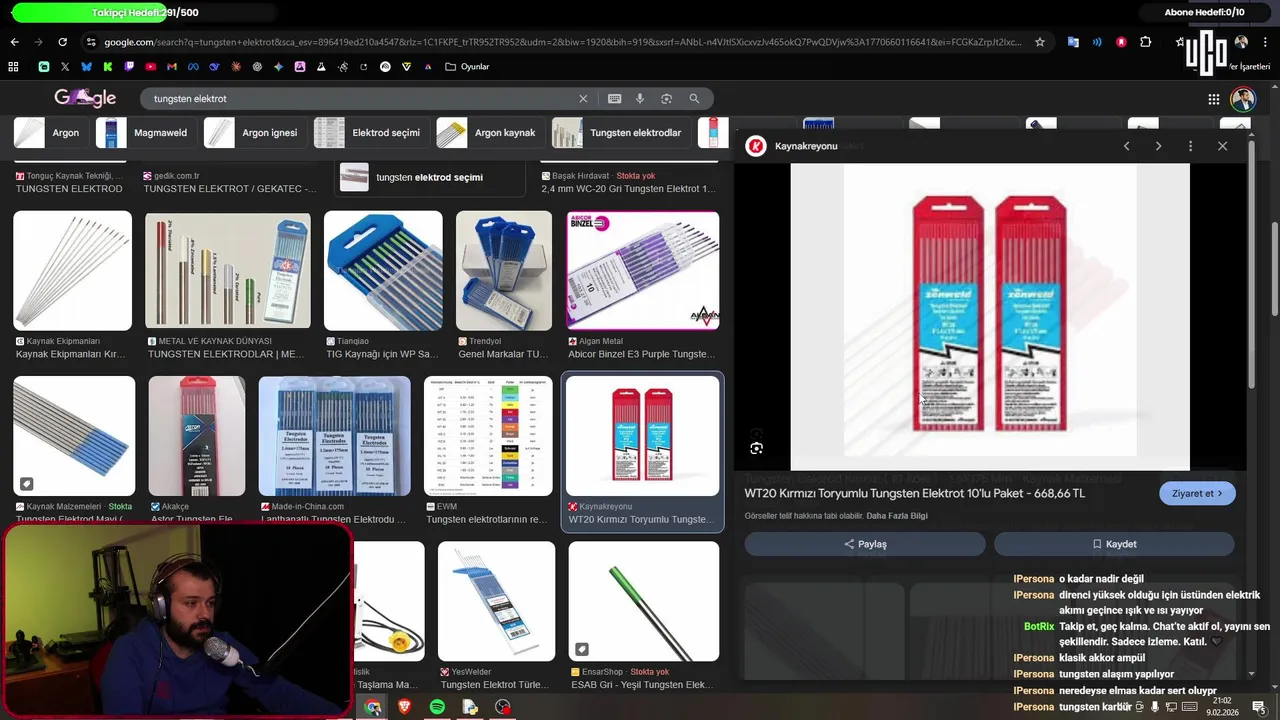Search inside image with lens icon on preview
The image size is (1280, 720).
point(756,448)
